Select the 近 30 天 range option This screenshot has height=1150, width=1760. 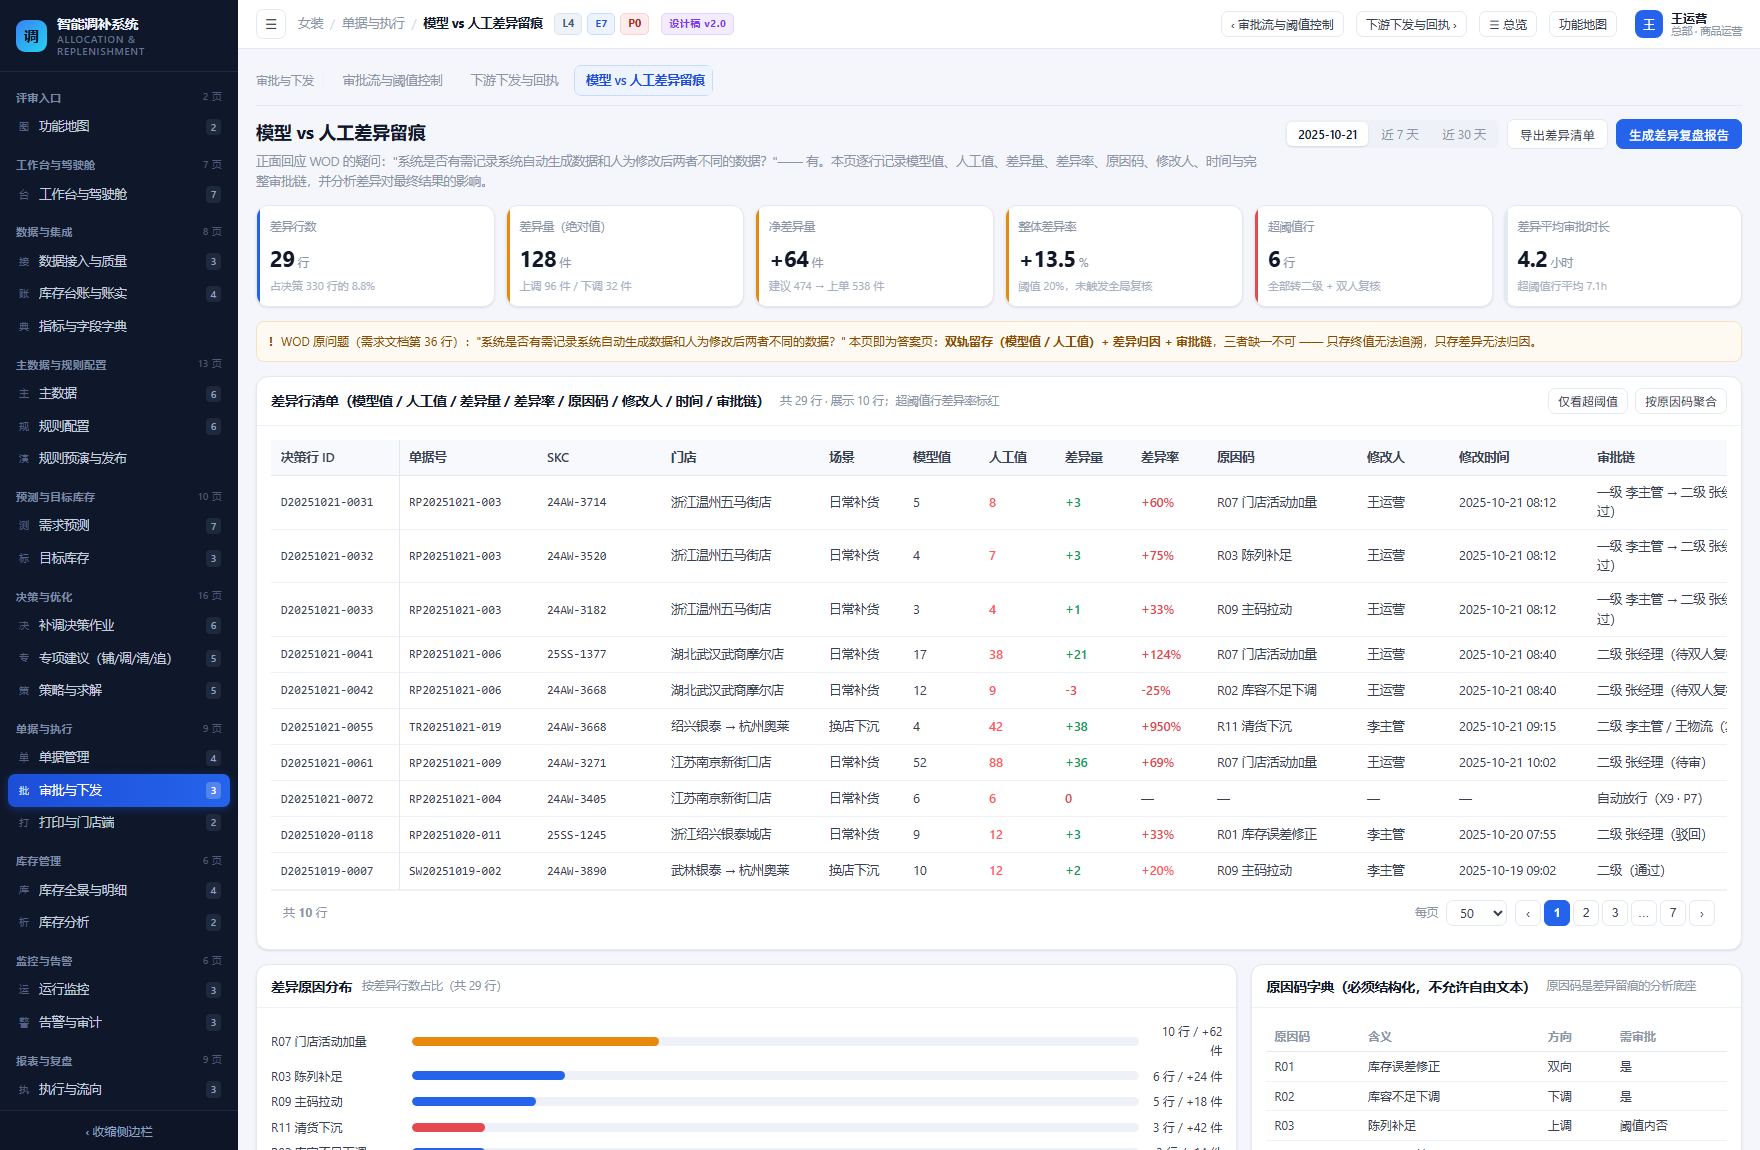[1464, 135]
